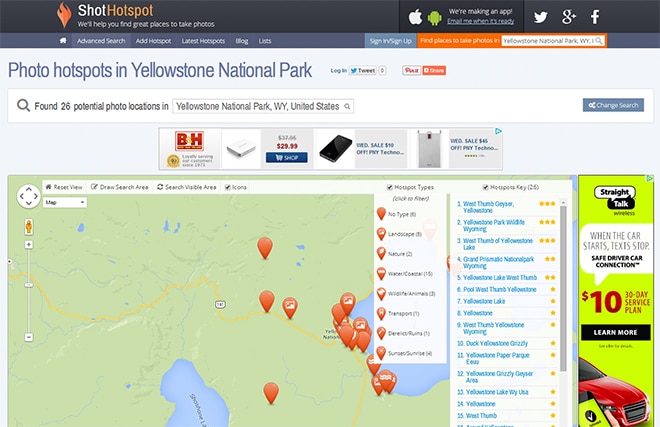Filter by Water/Coastal marker icon
660x427 pixels.
tap(381, 274)
